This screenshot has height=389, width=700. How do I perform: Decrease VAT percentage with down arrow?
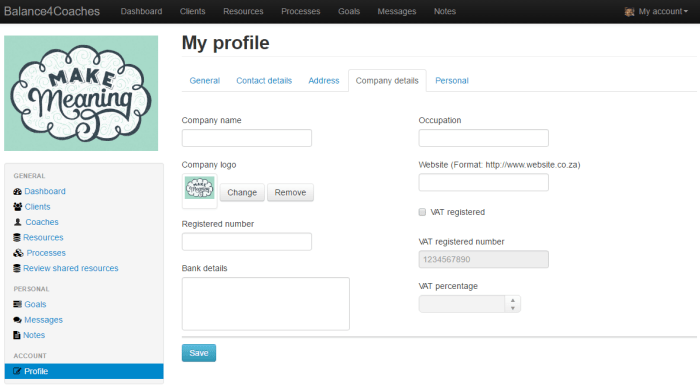[x=512, y=308]
